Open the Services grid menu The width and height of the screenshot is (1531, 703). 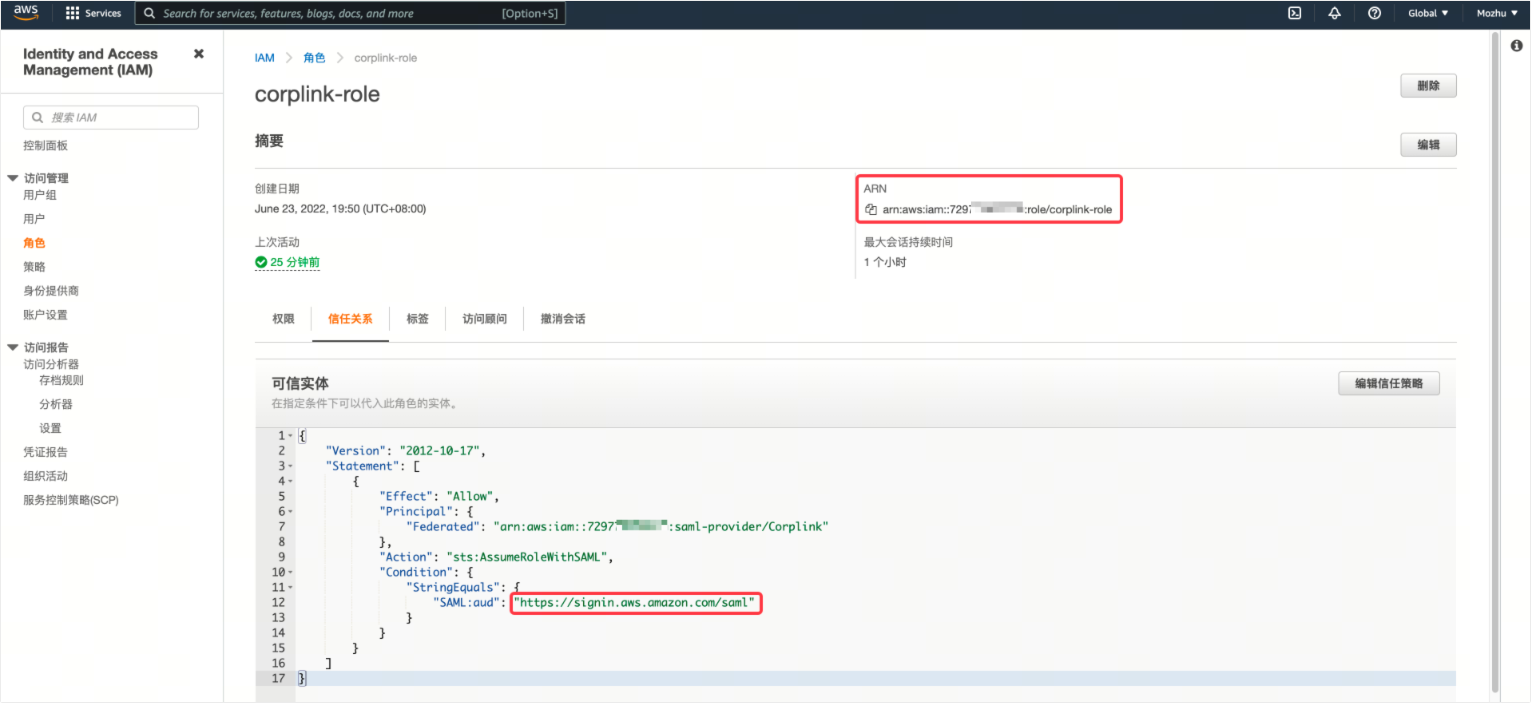[x=93, y=13]
